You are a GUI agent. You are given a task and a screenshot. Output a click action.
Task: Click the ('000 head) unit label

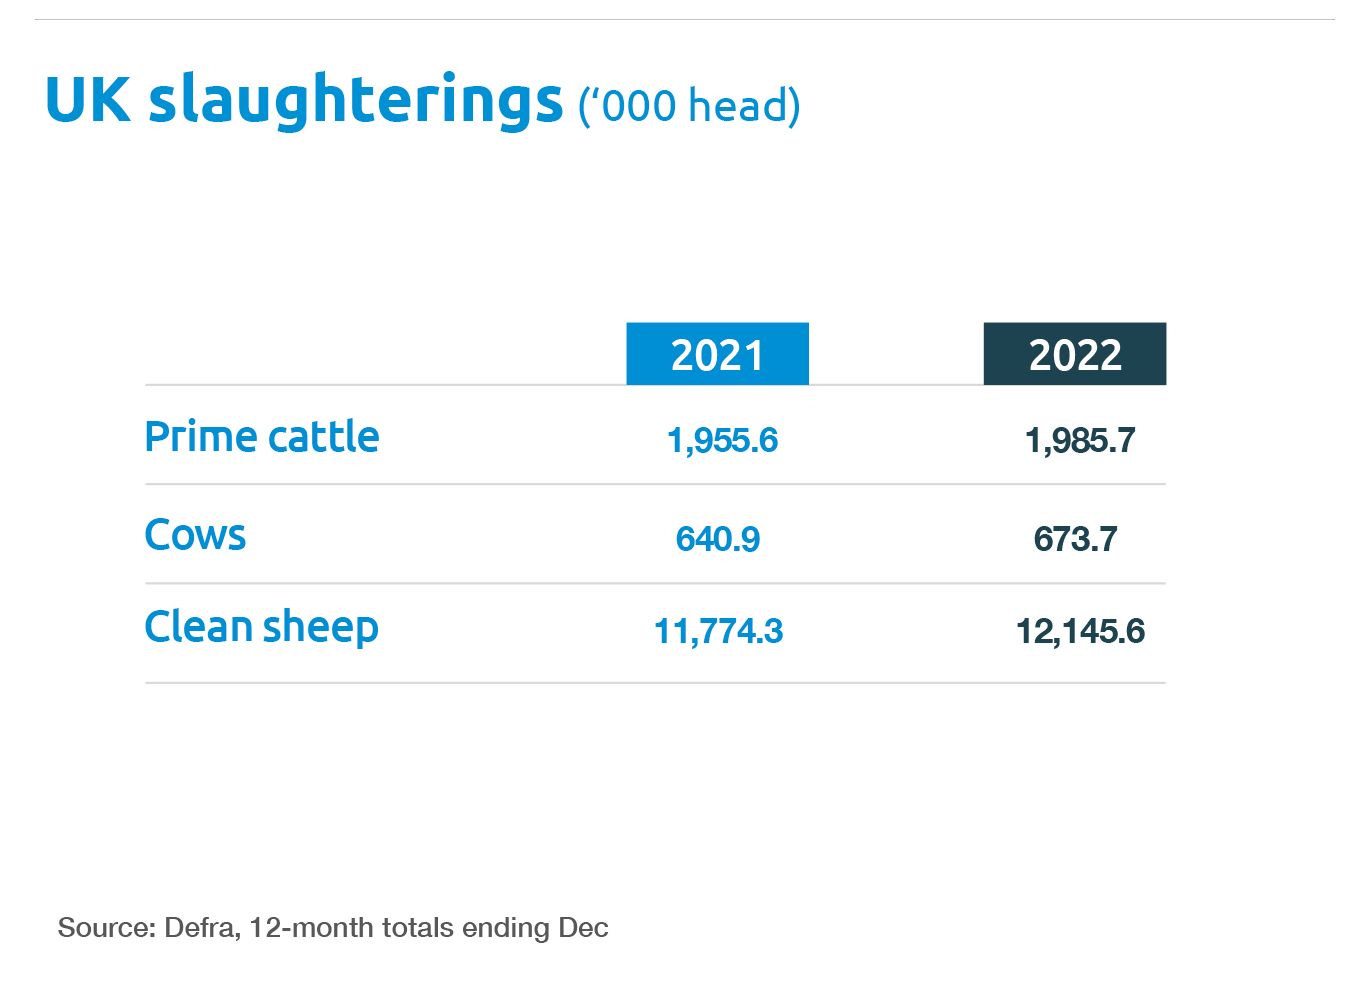click(689, 106)
